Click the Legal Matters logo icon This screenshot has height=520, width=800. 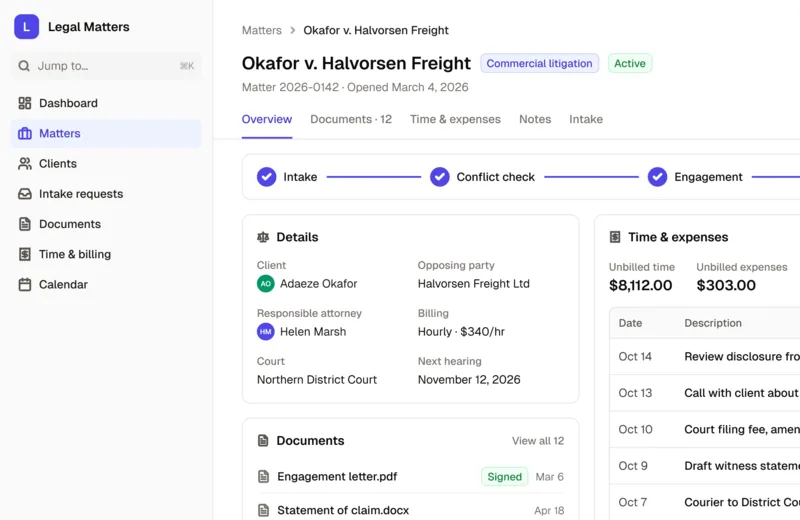[x=27, y=27]
